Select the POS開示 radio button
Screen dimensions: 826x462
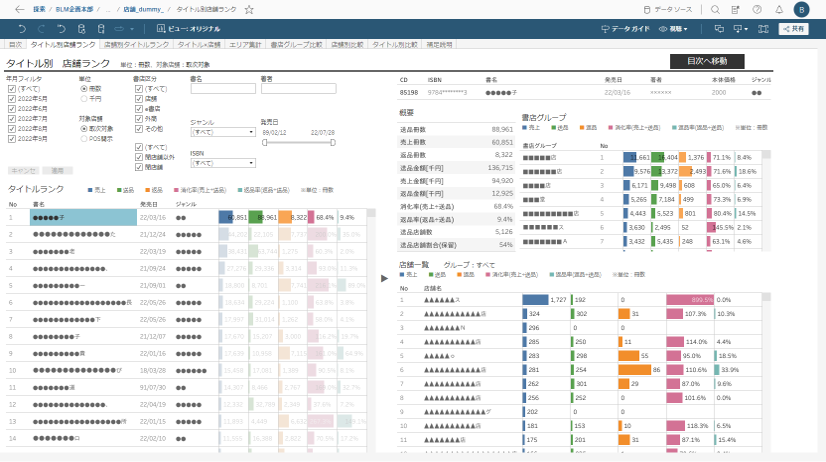click(x=82, y=139)
